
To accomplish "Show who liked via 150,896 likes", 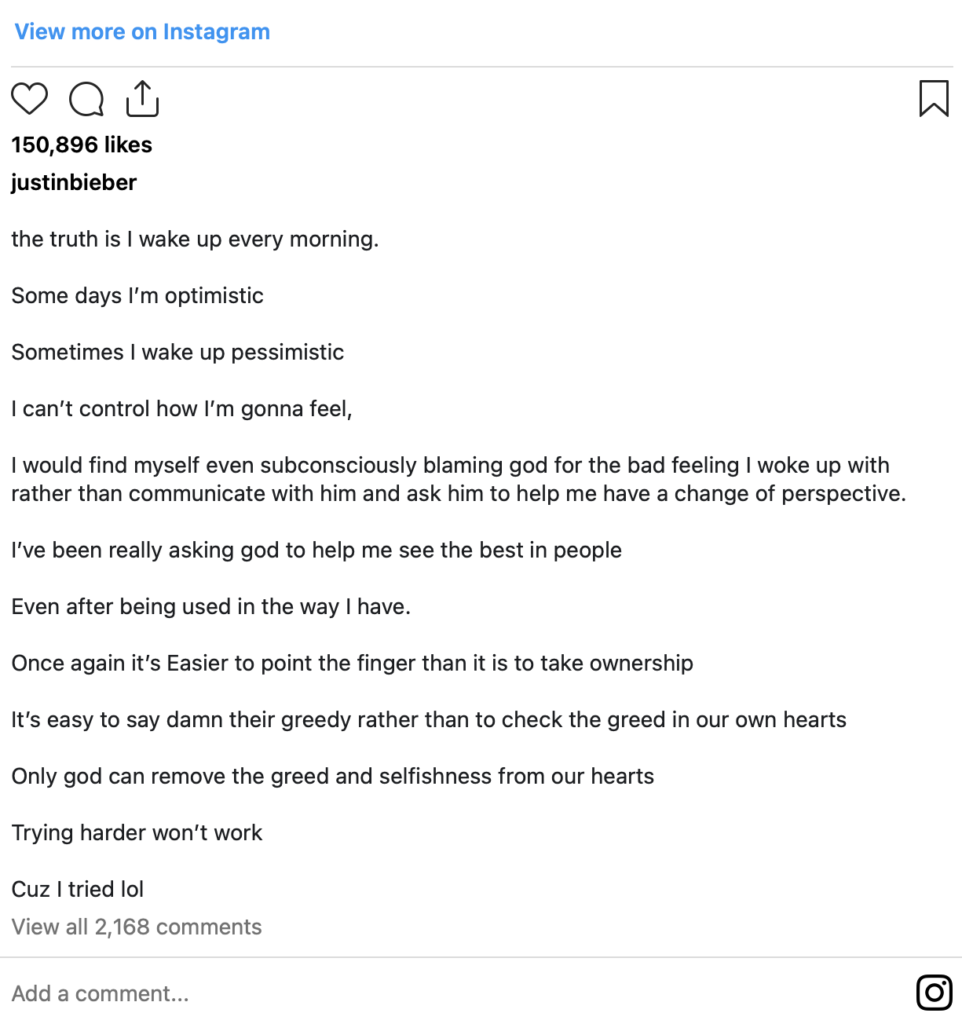I will coord(82,144).
